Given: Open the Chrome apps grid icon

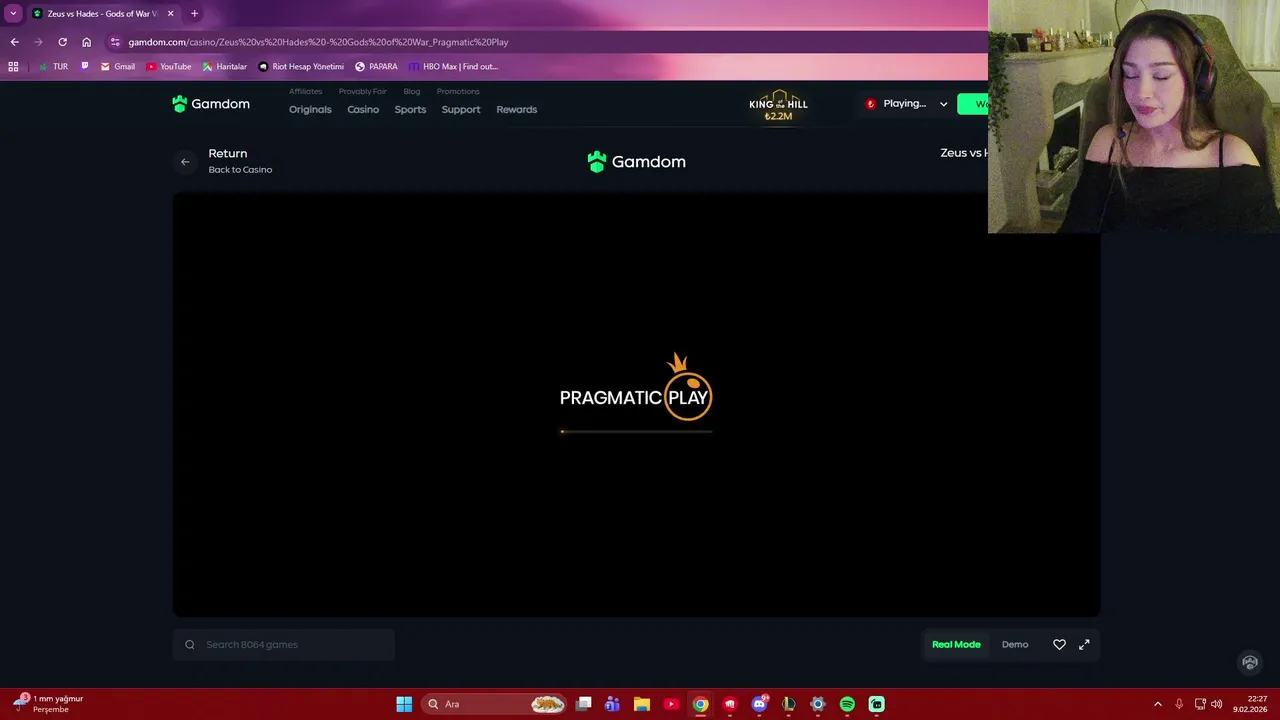Looking at the screenshot, I should tap(13, 67).
